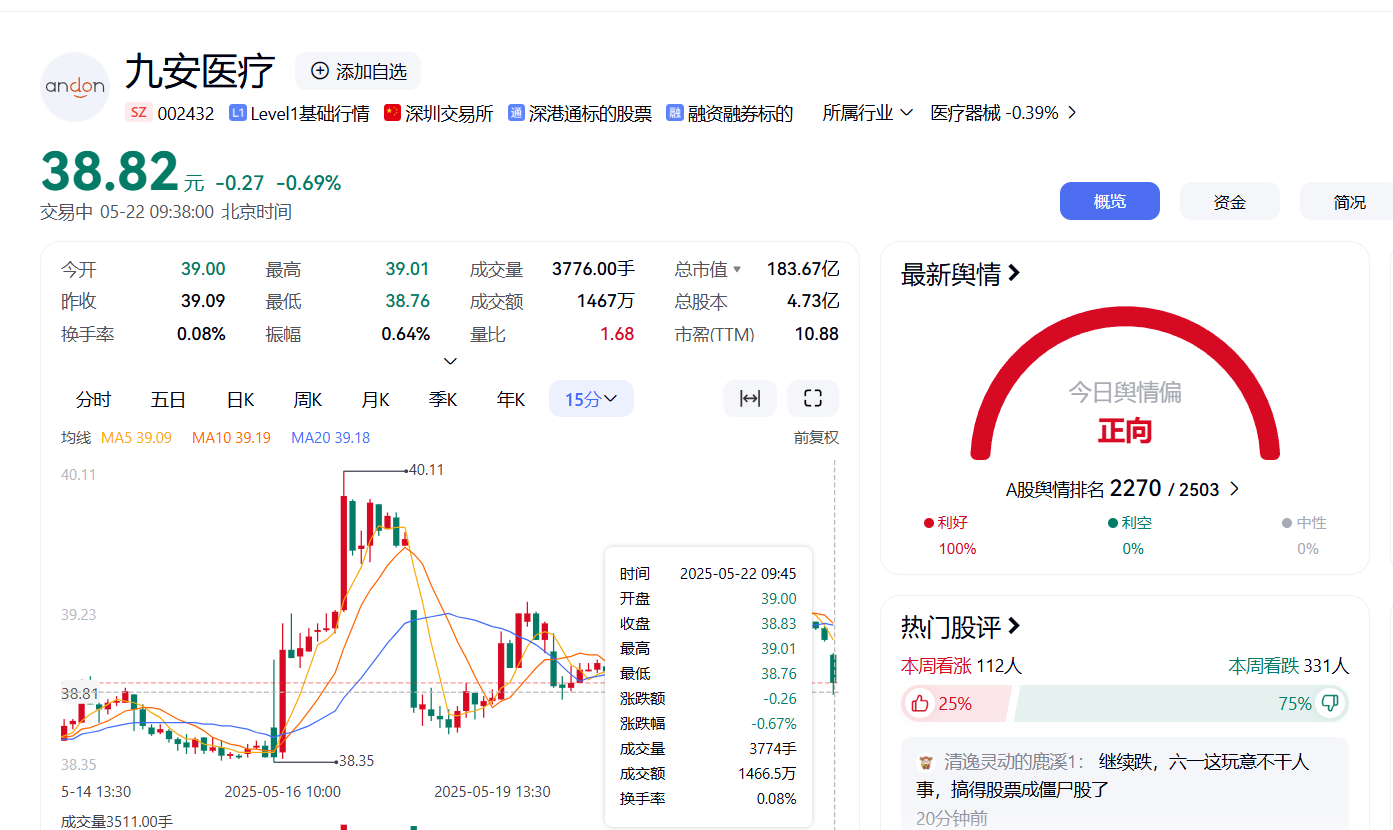Click the 利空 0% sentiment legend
The image size is (1393, 830).
click(x=1132, y=535)
